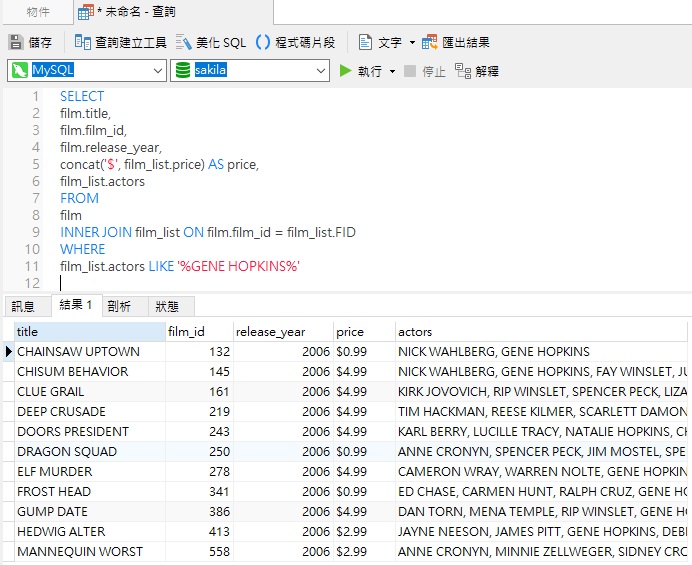Click the empty line 12 in editor
The width and height of the screenshot is (692, 565).
[200, 283]
